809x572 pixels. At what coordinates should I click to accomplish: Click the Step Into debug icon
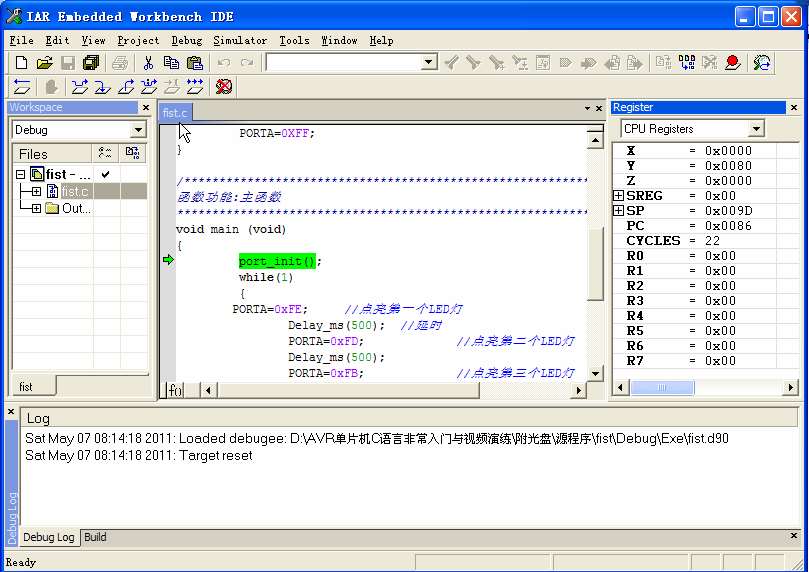pos(103,87)
